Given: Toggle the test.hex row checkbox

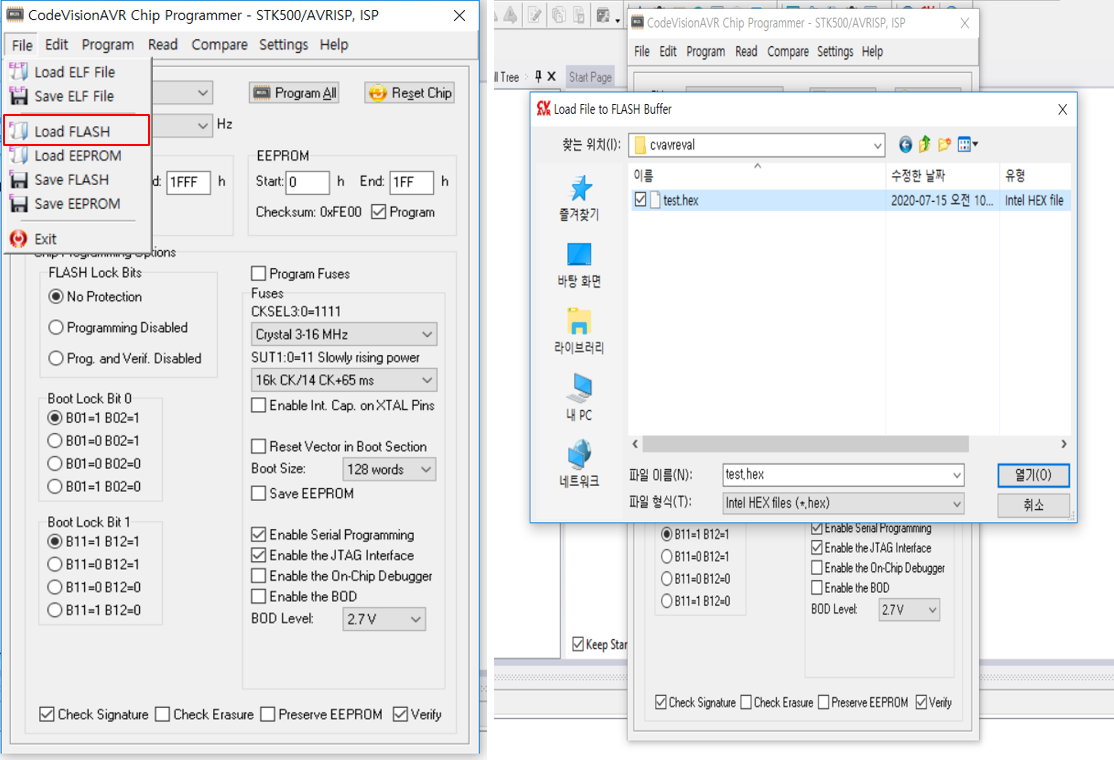Looking at the screenshot, I should (640, 200).
